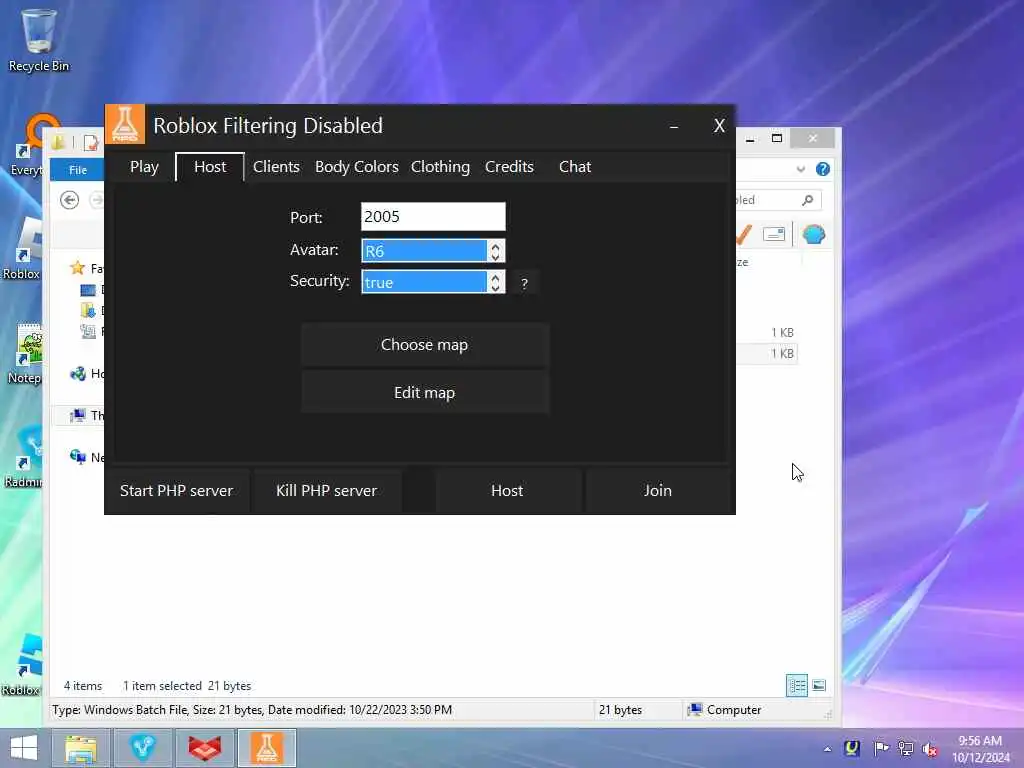This screenshot has width=1024, height=768.
Task: Close the Roblox Filtering Disabled launcher
Action: click(719, 126)
